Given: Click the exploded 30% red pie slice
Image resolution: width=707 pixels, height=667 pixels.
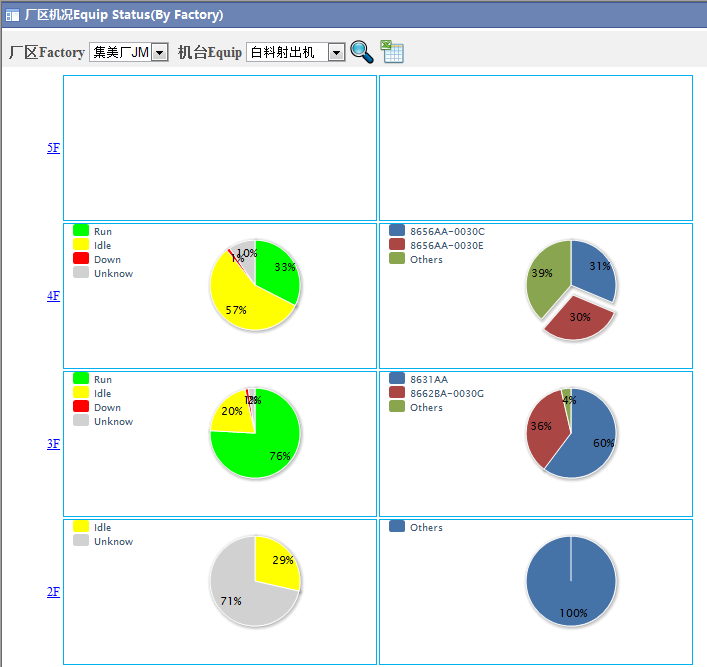Looking at the screenshot, I should 579,320.
